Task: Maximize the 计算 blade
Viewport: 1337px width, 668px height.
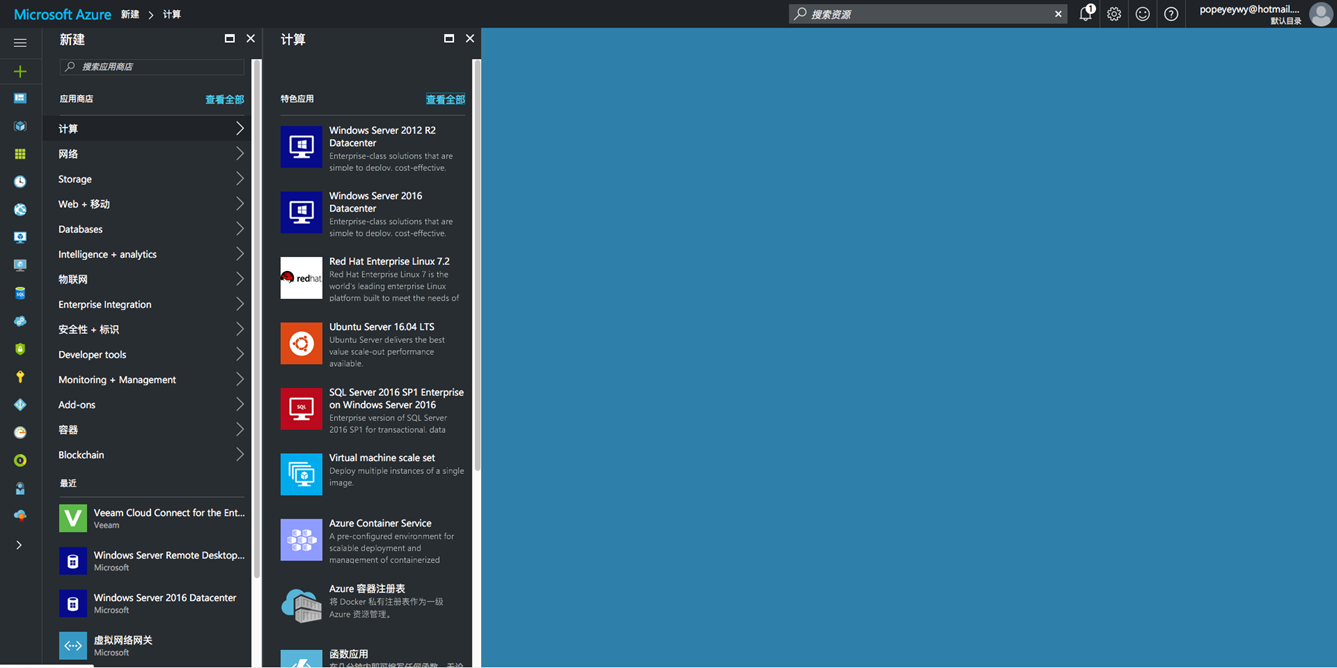Action: [449, 39]
